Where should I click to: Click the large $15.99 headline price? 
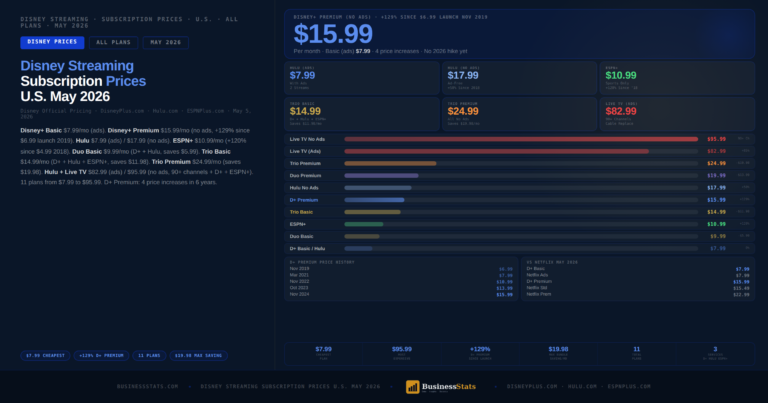(333, 34)
